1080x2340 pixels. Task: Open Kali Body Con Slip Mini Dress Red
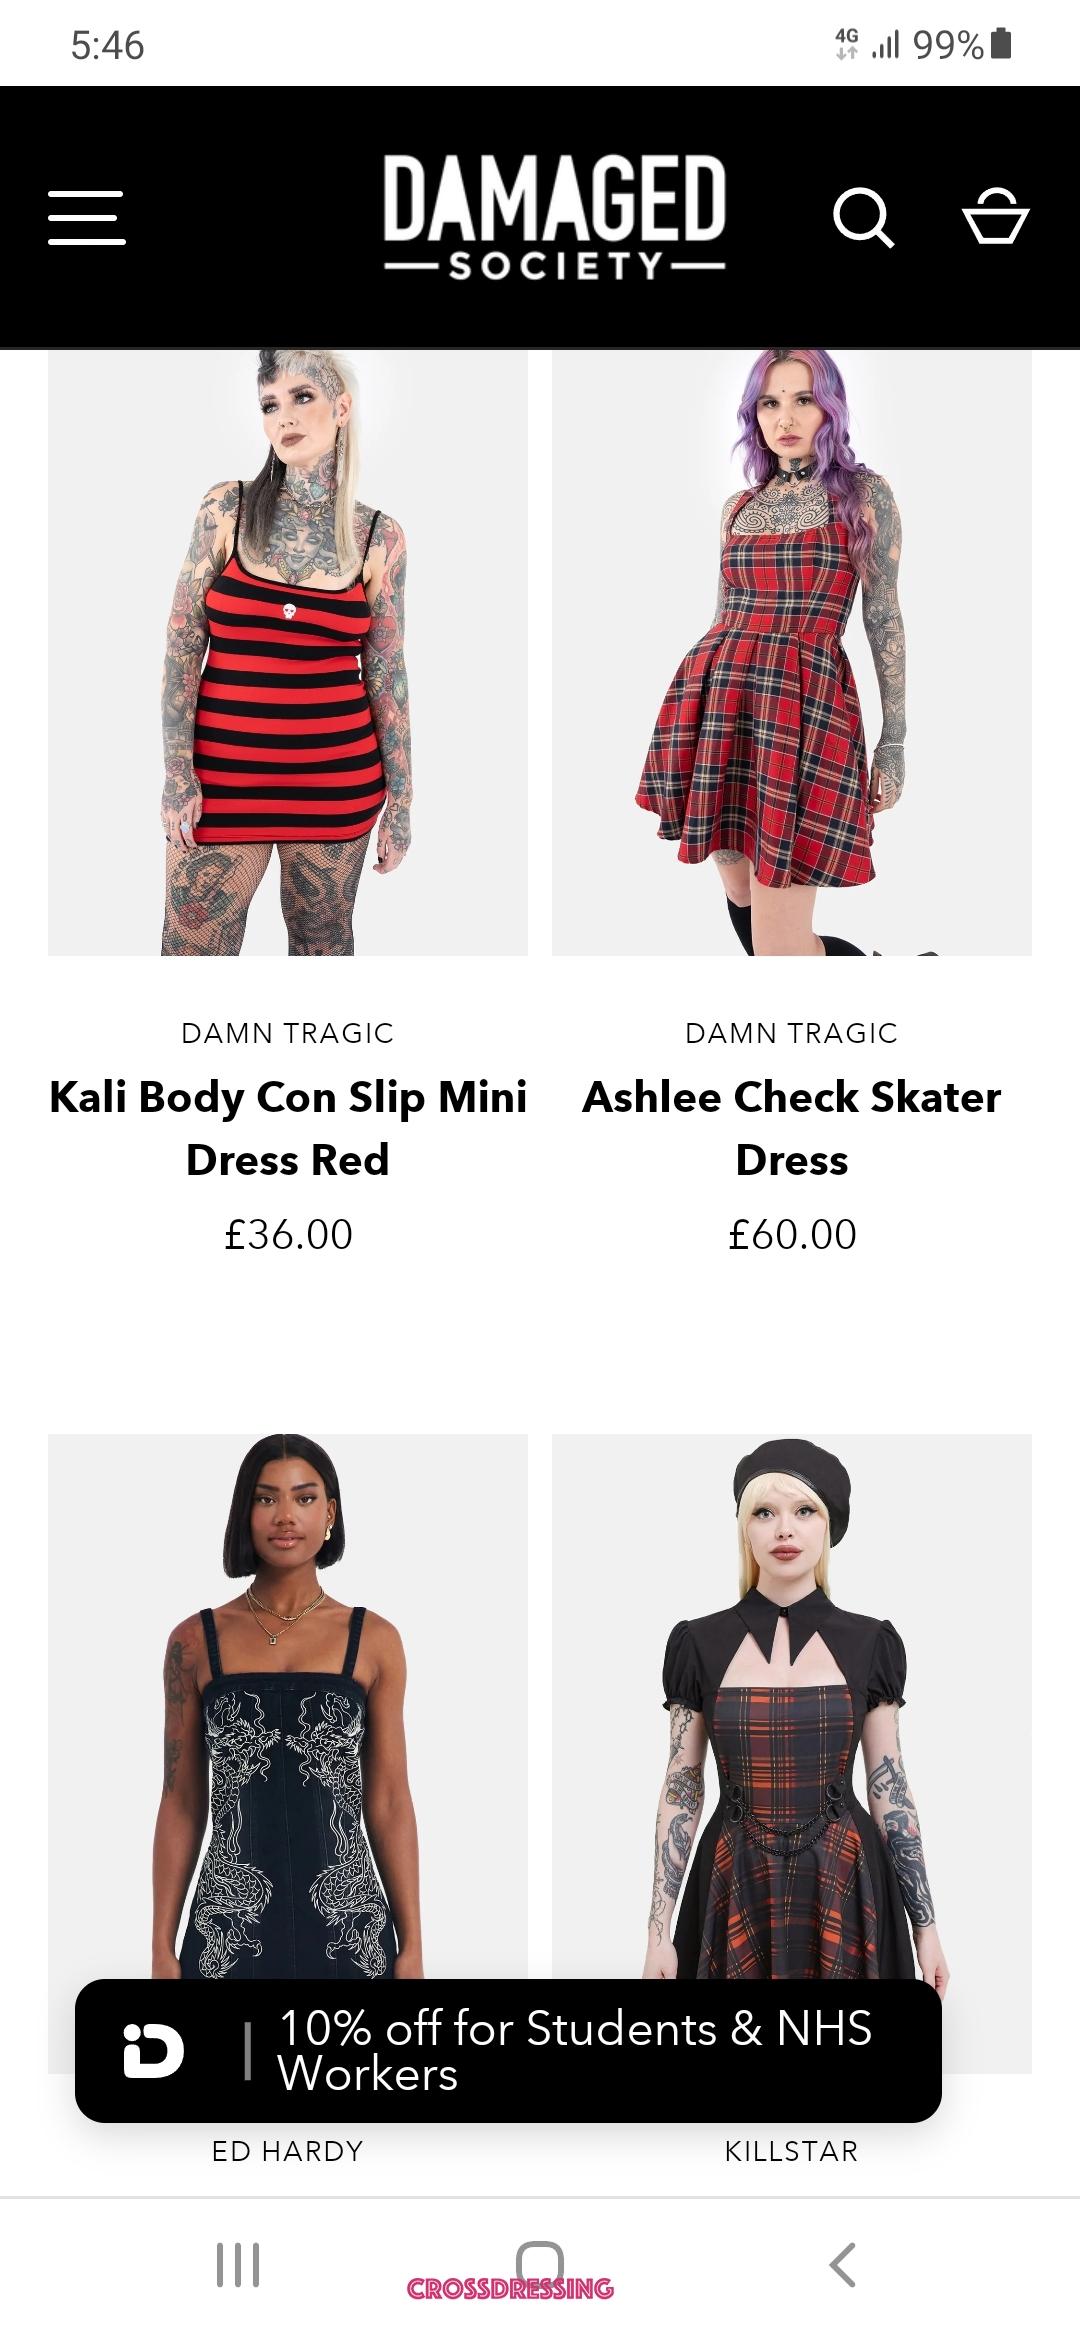[288, 1128]
